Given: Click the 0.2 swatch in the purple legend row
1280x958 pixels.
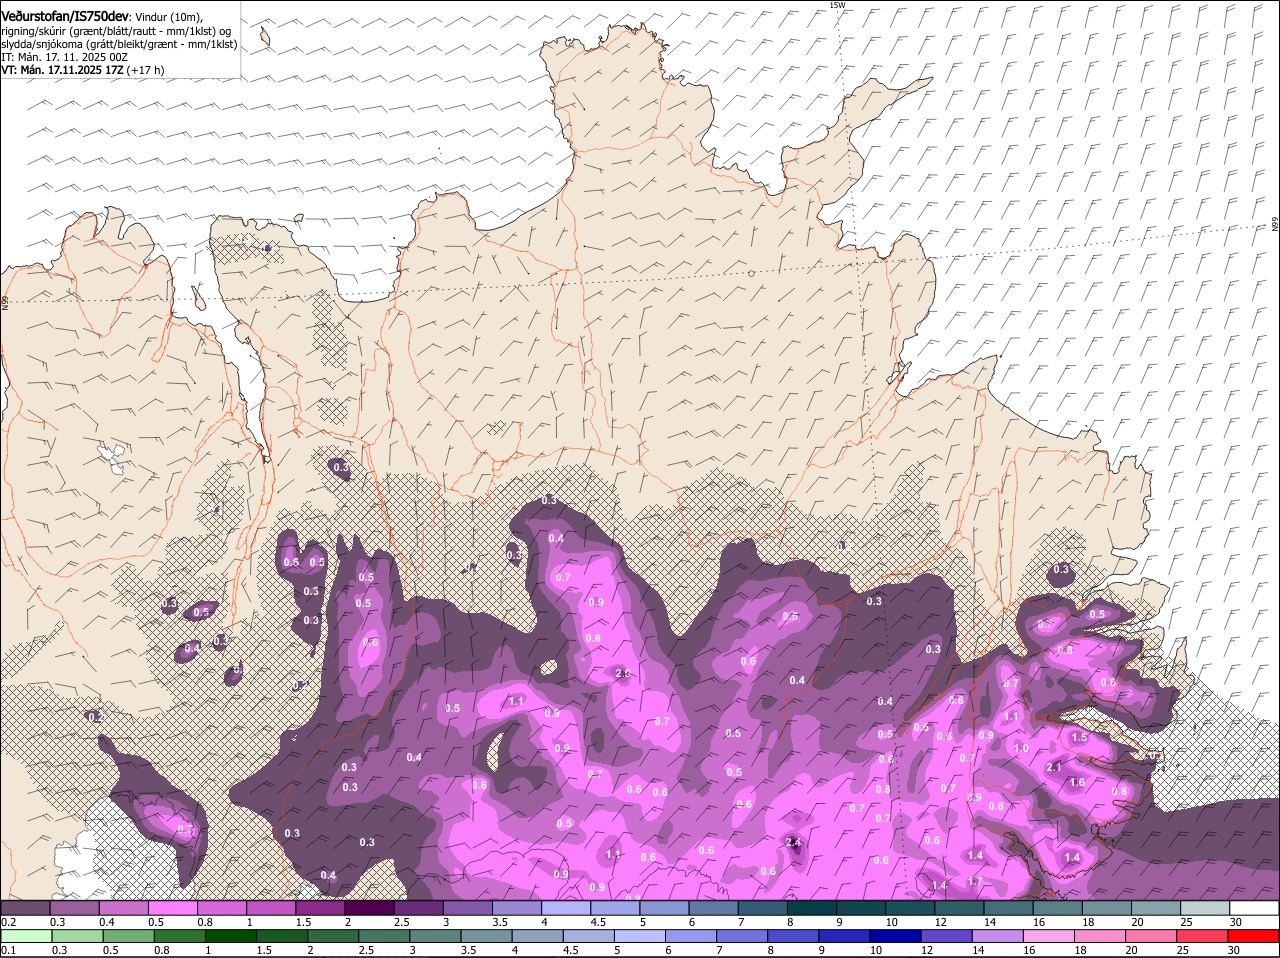Looking at the screenshot, I should (x=25, y=907).
